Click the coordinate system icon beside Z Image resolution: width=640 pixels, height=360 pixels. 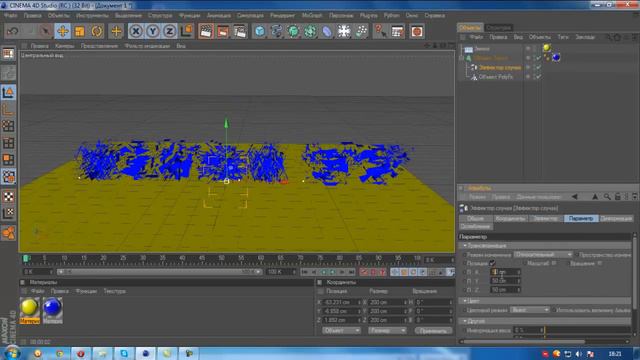(187, 31)
